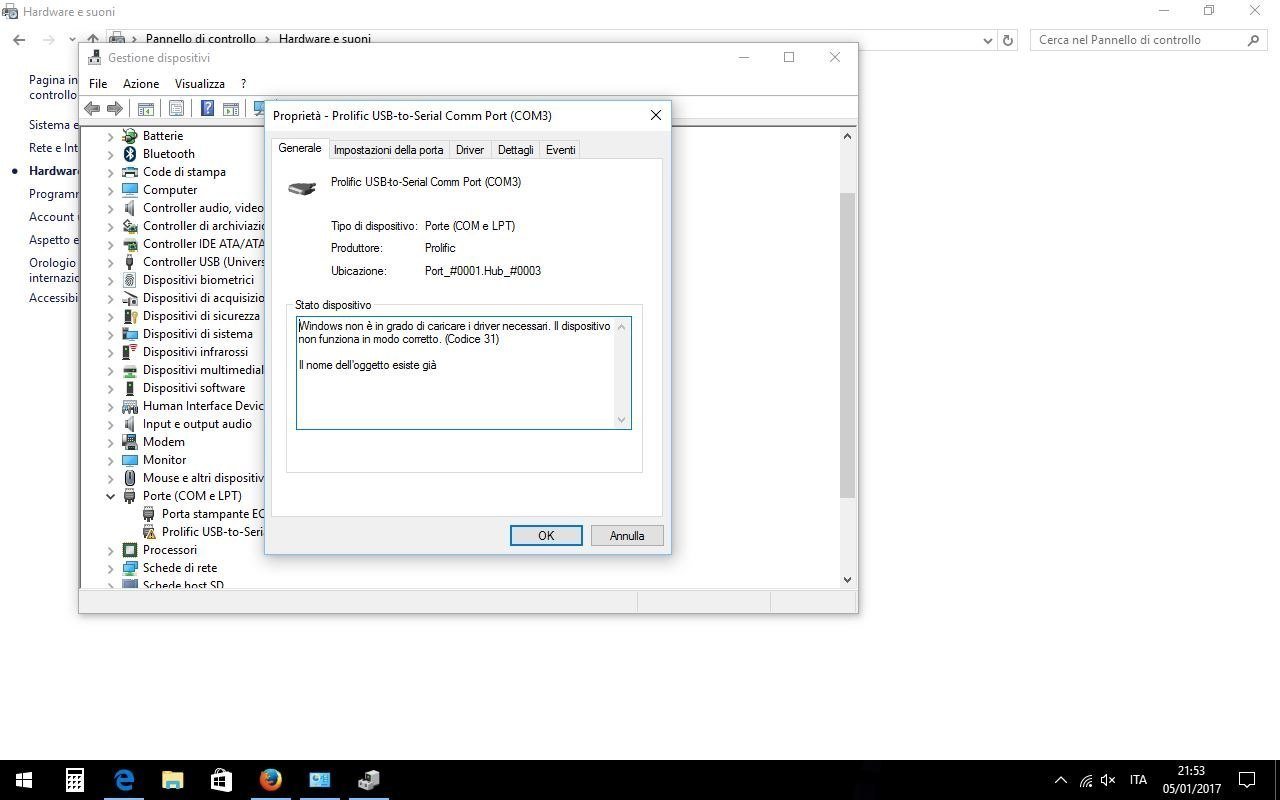Select the Batterie category icon

(129, 136)
